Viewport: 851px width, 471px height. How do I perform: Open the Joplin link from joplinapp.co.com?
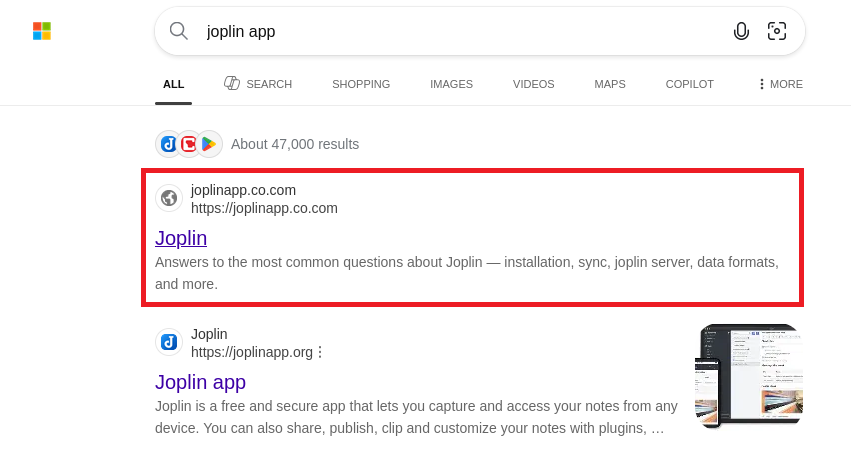click(181, 238)
